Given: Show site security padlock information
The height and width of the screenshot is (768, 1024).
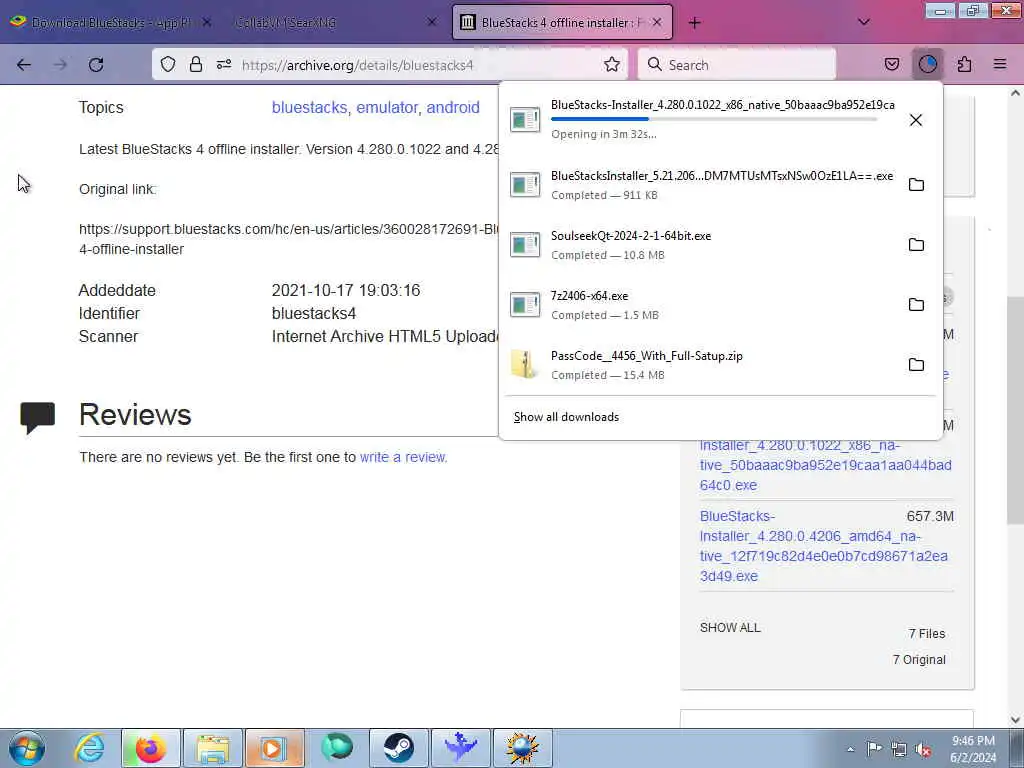Looking at the screenshot, I should pyautogui.click(x=195, y=64).
